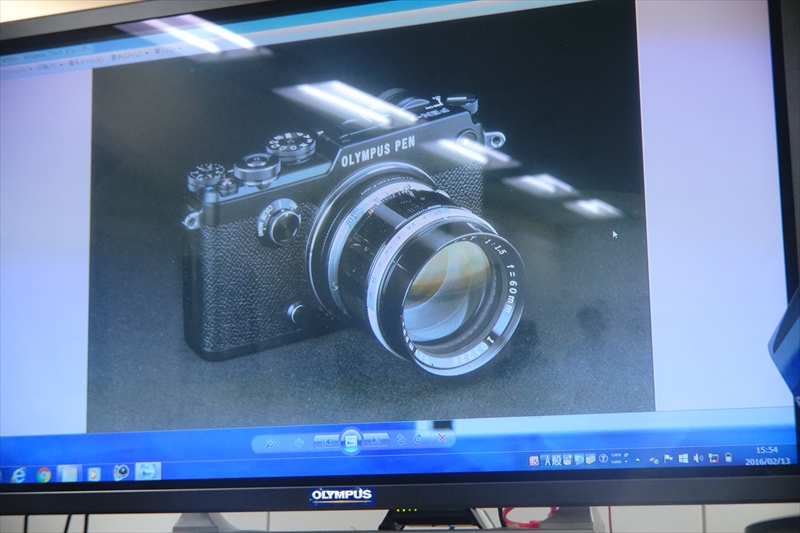
Task: Select the active Photo Viewer taskbar button
Action: 148,471
